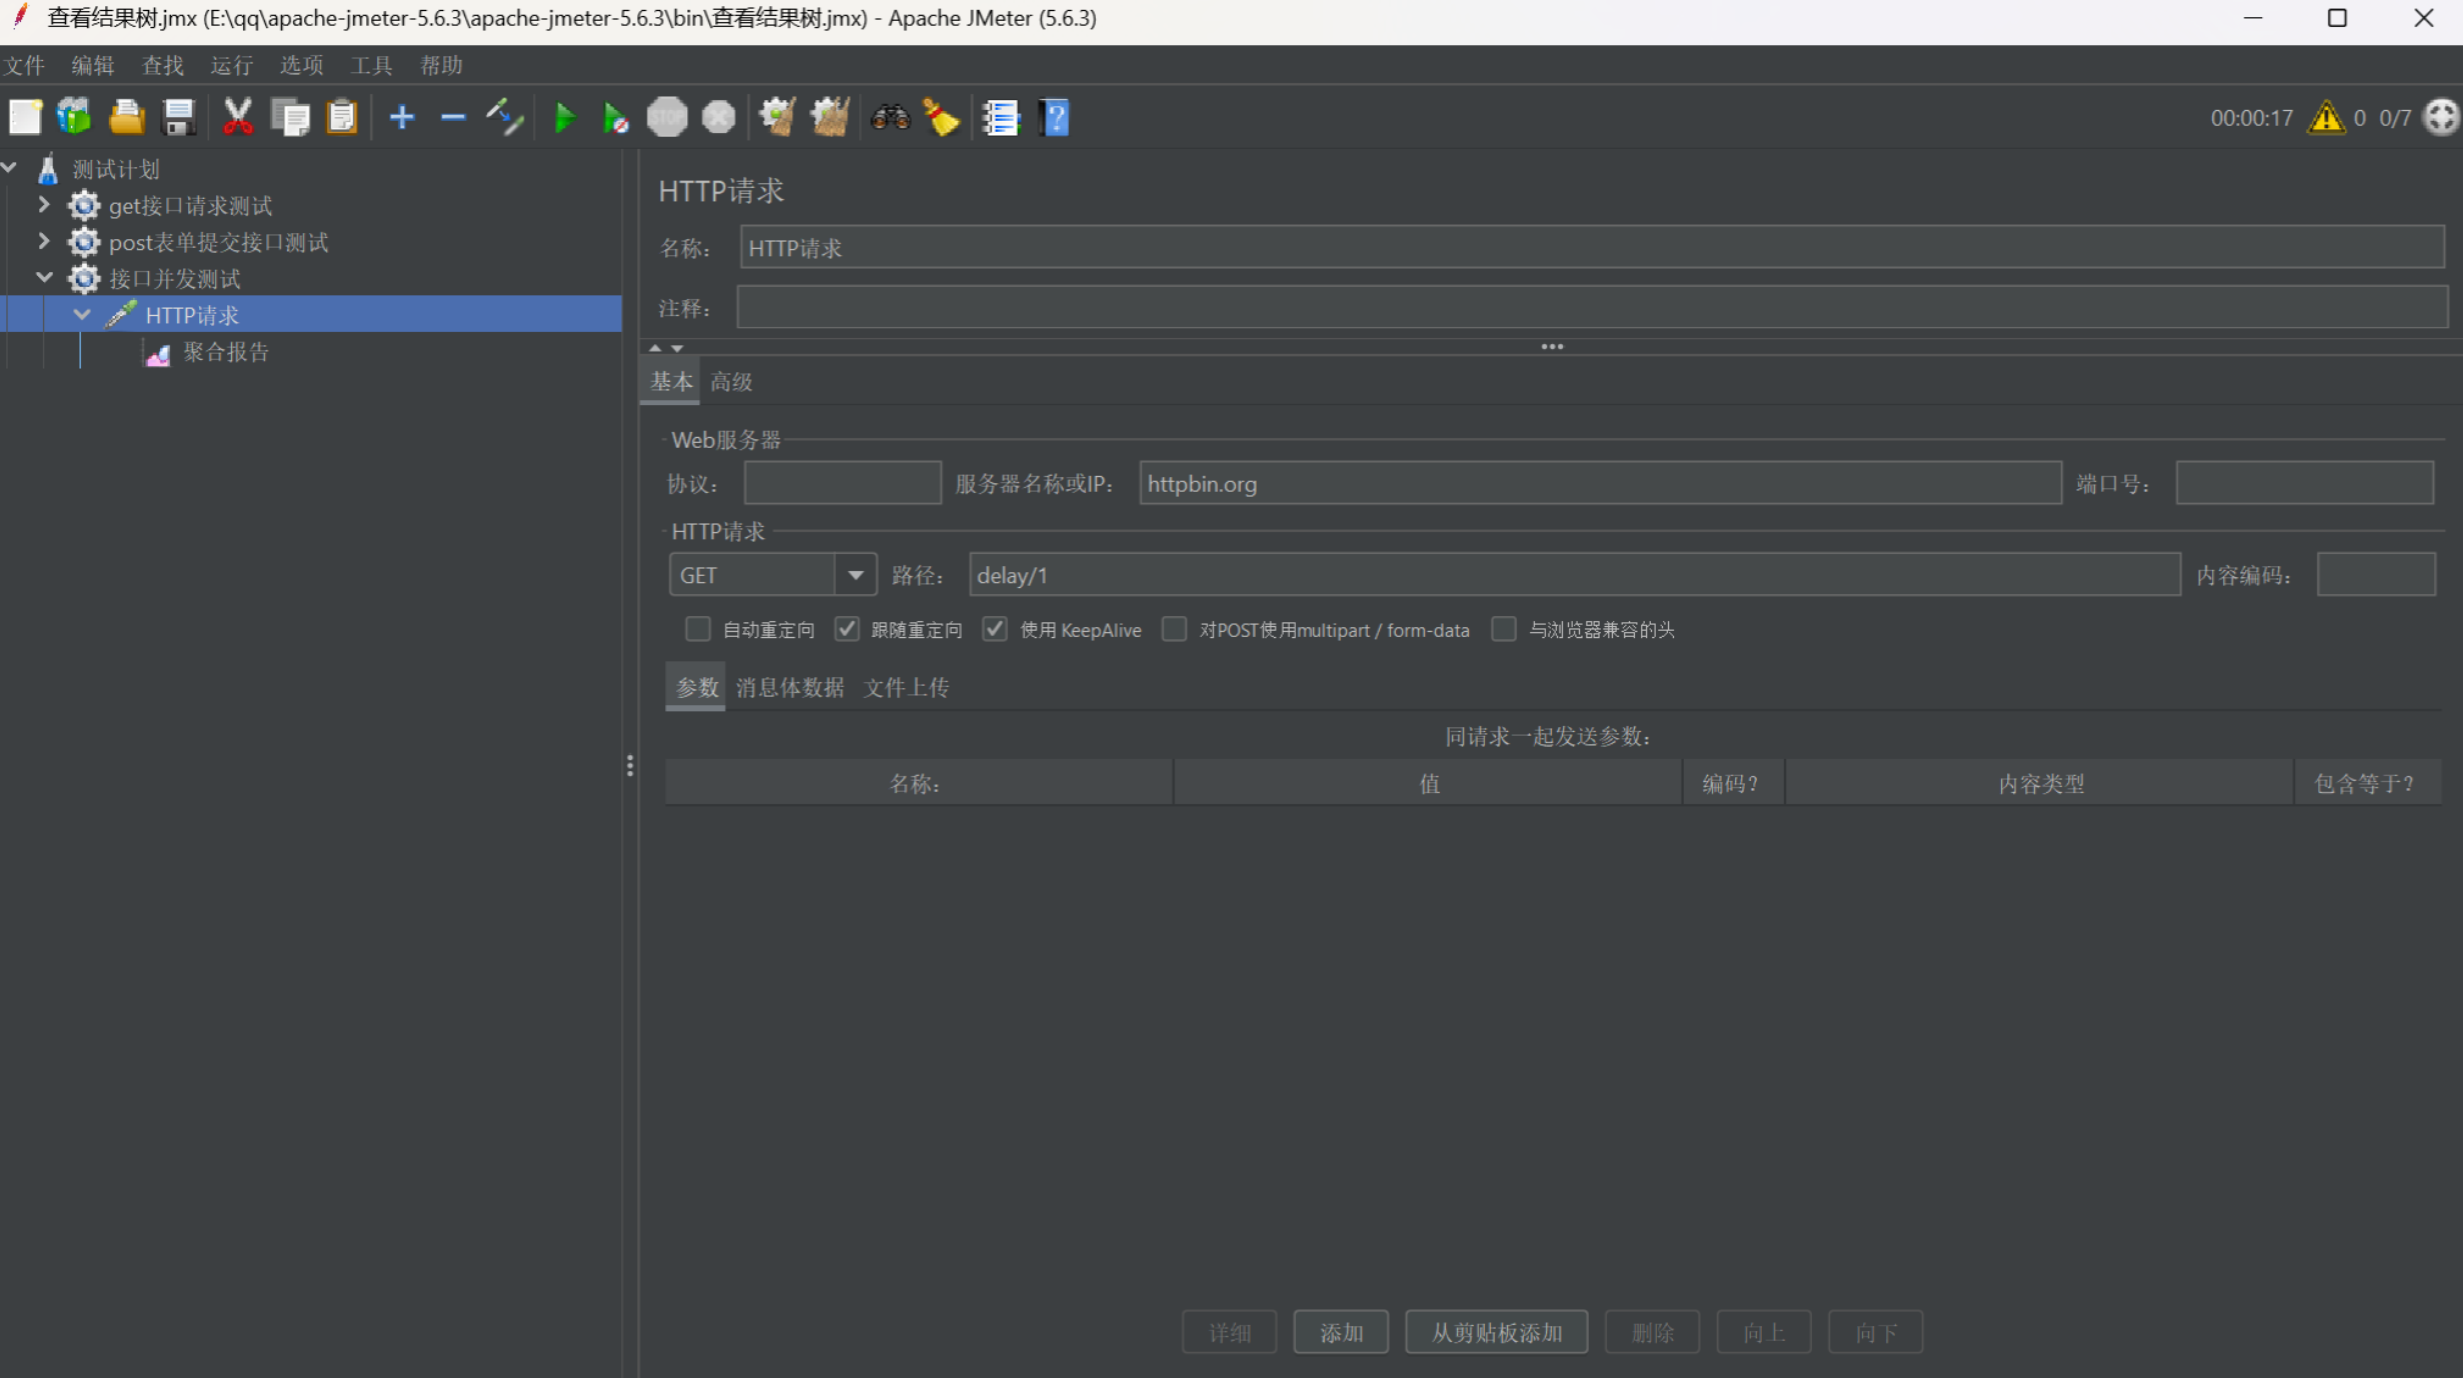Click the blue Help question icon

[x=1054, y=118]
